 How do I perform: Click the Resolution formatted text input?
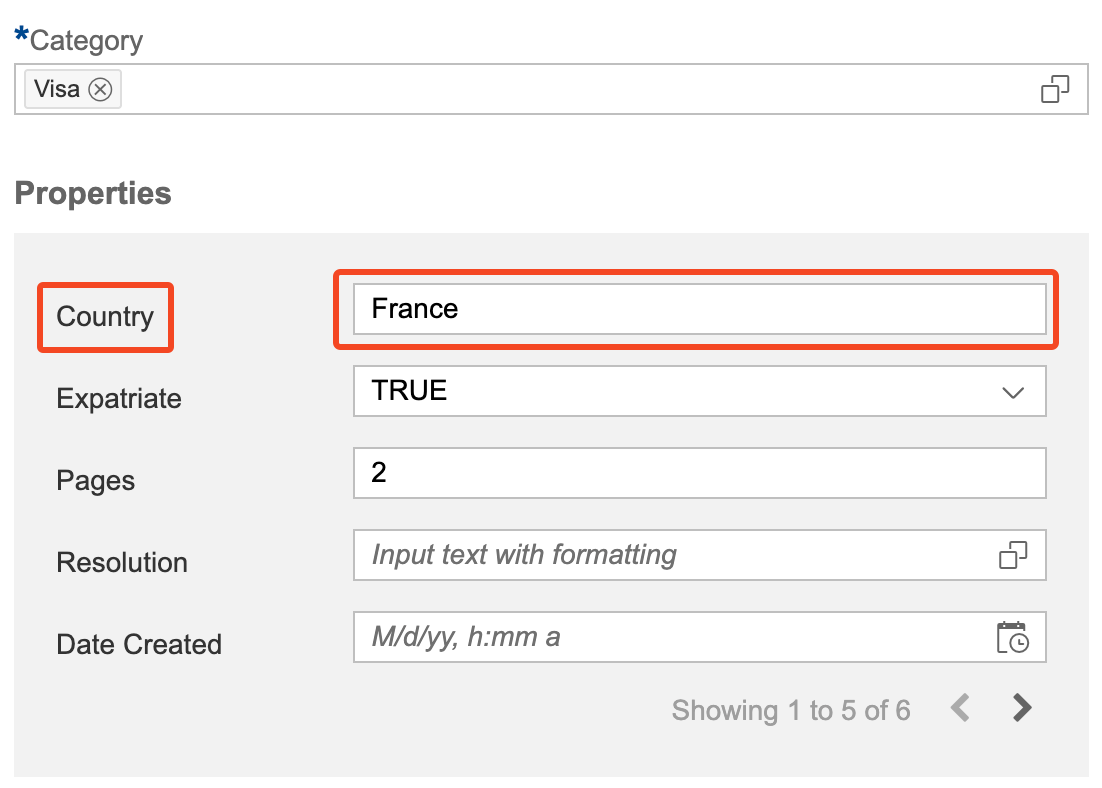coord(670,555)
